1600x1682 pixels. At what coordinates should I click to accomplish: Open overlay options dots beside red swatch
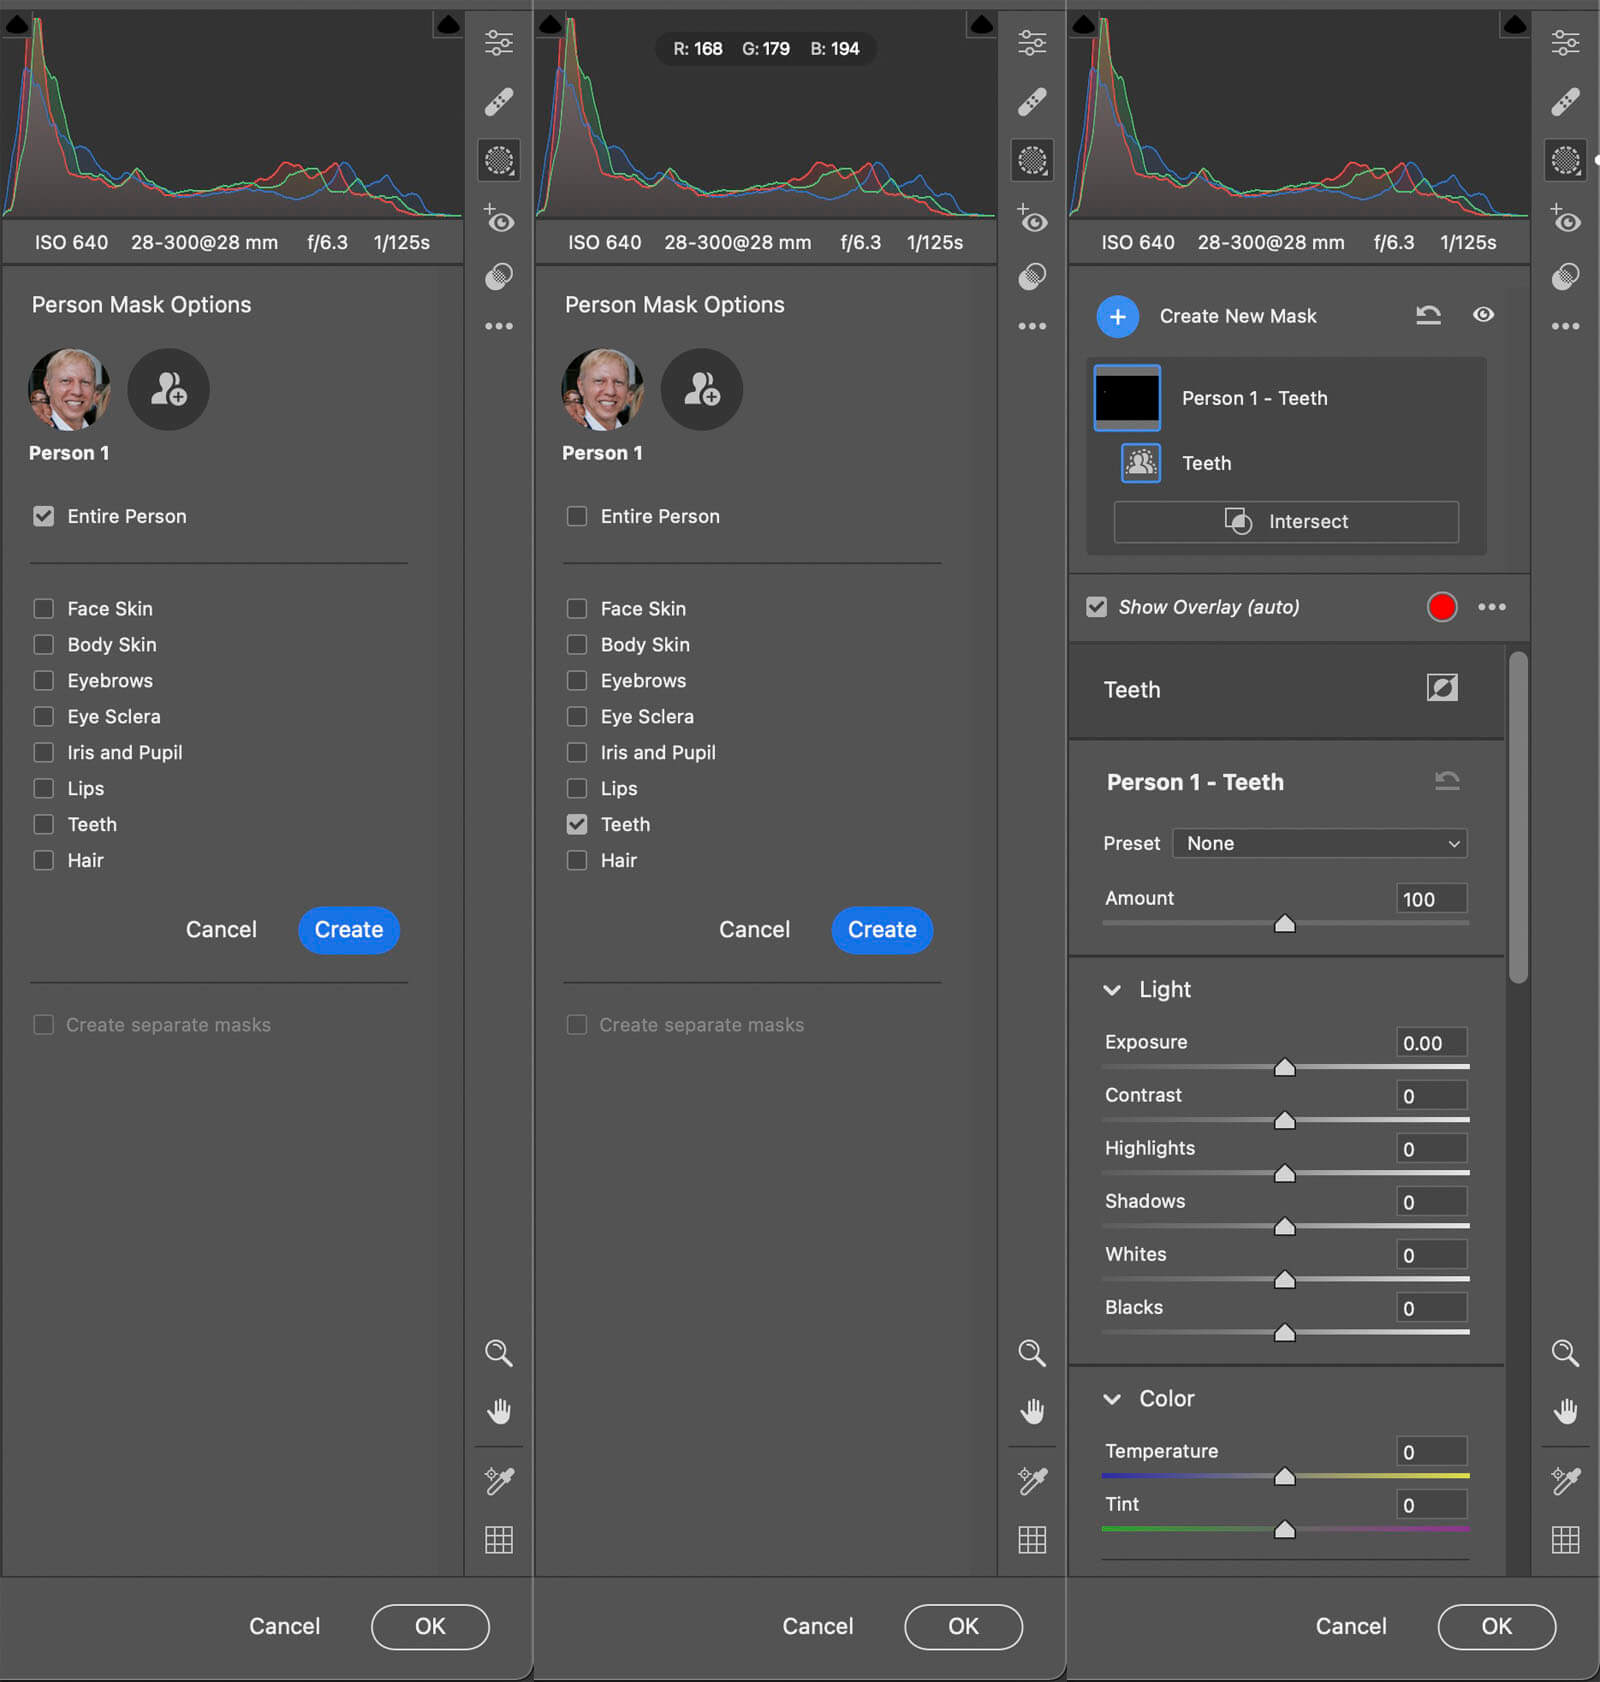[x=1491, y=607]
